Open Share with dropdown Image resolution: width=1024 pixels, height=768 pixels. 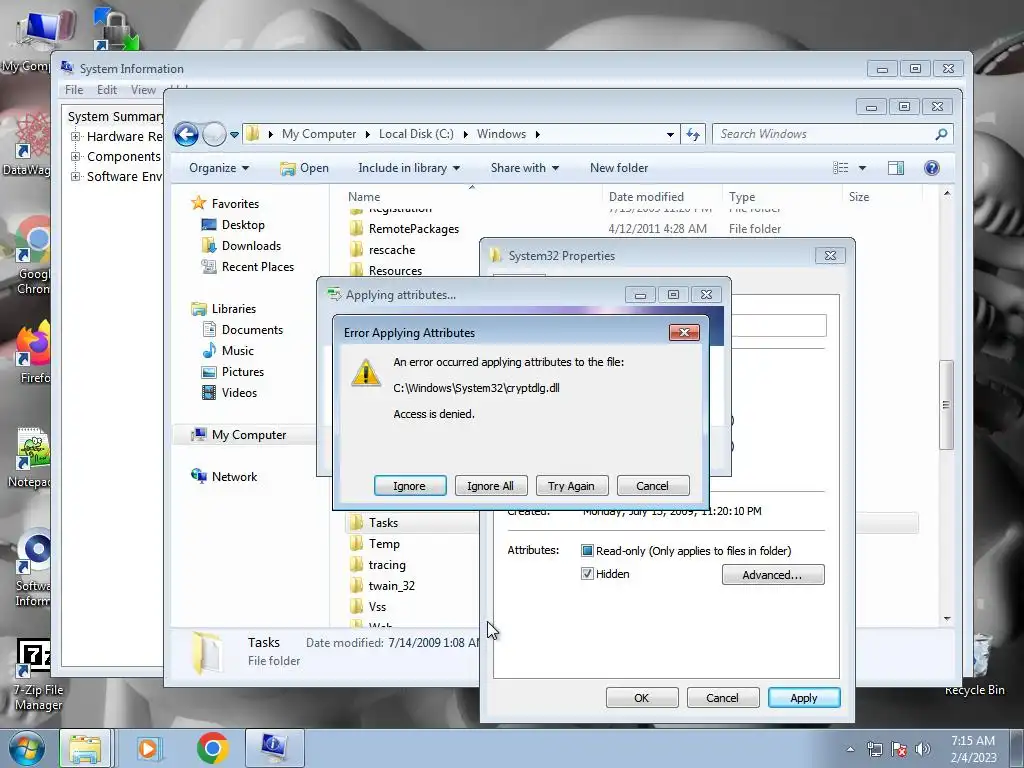[524, 168]
